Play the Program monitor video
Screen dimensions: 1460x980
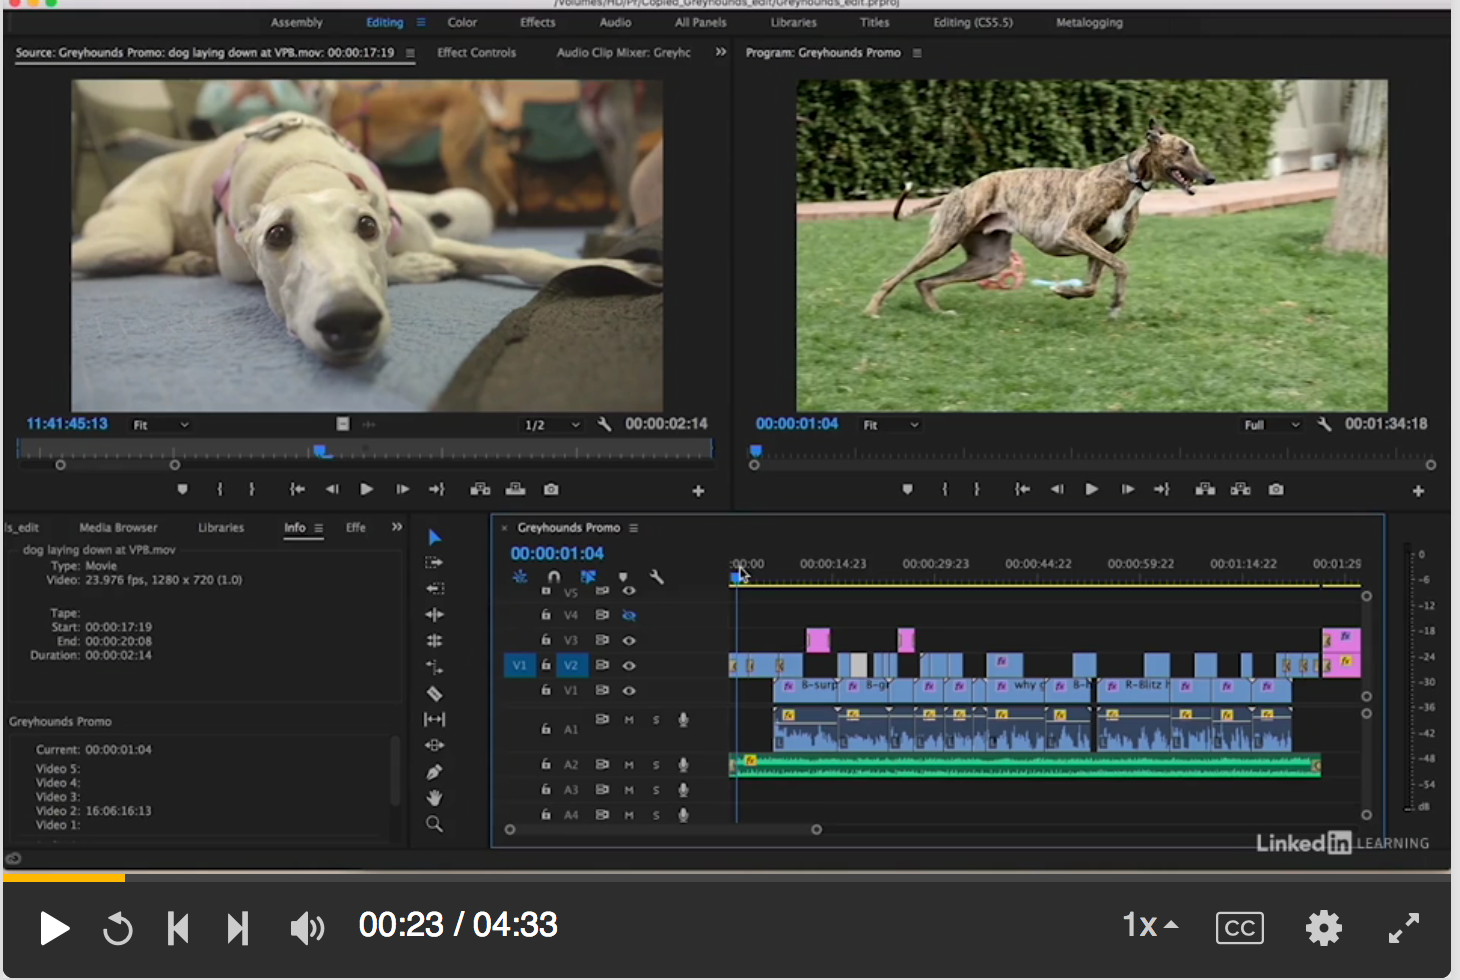(1091, 489)
